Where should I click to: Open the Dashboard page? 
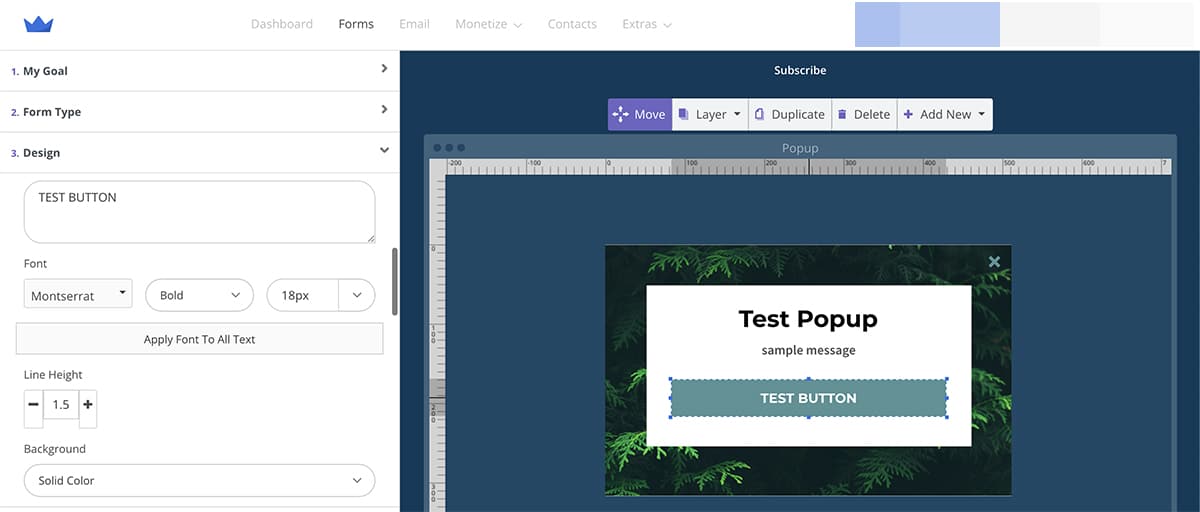point(282,24)
